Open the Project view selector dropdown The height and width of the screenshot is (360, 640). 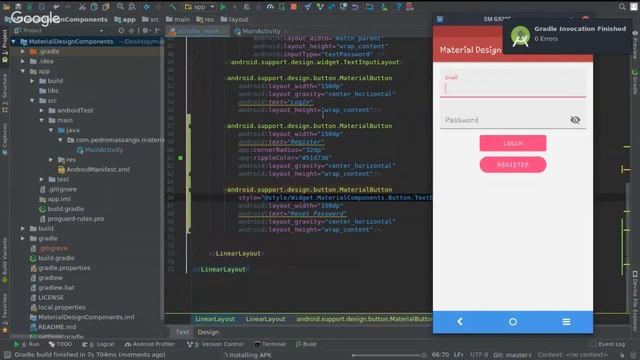(59, 31)
